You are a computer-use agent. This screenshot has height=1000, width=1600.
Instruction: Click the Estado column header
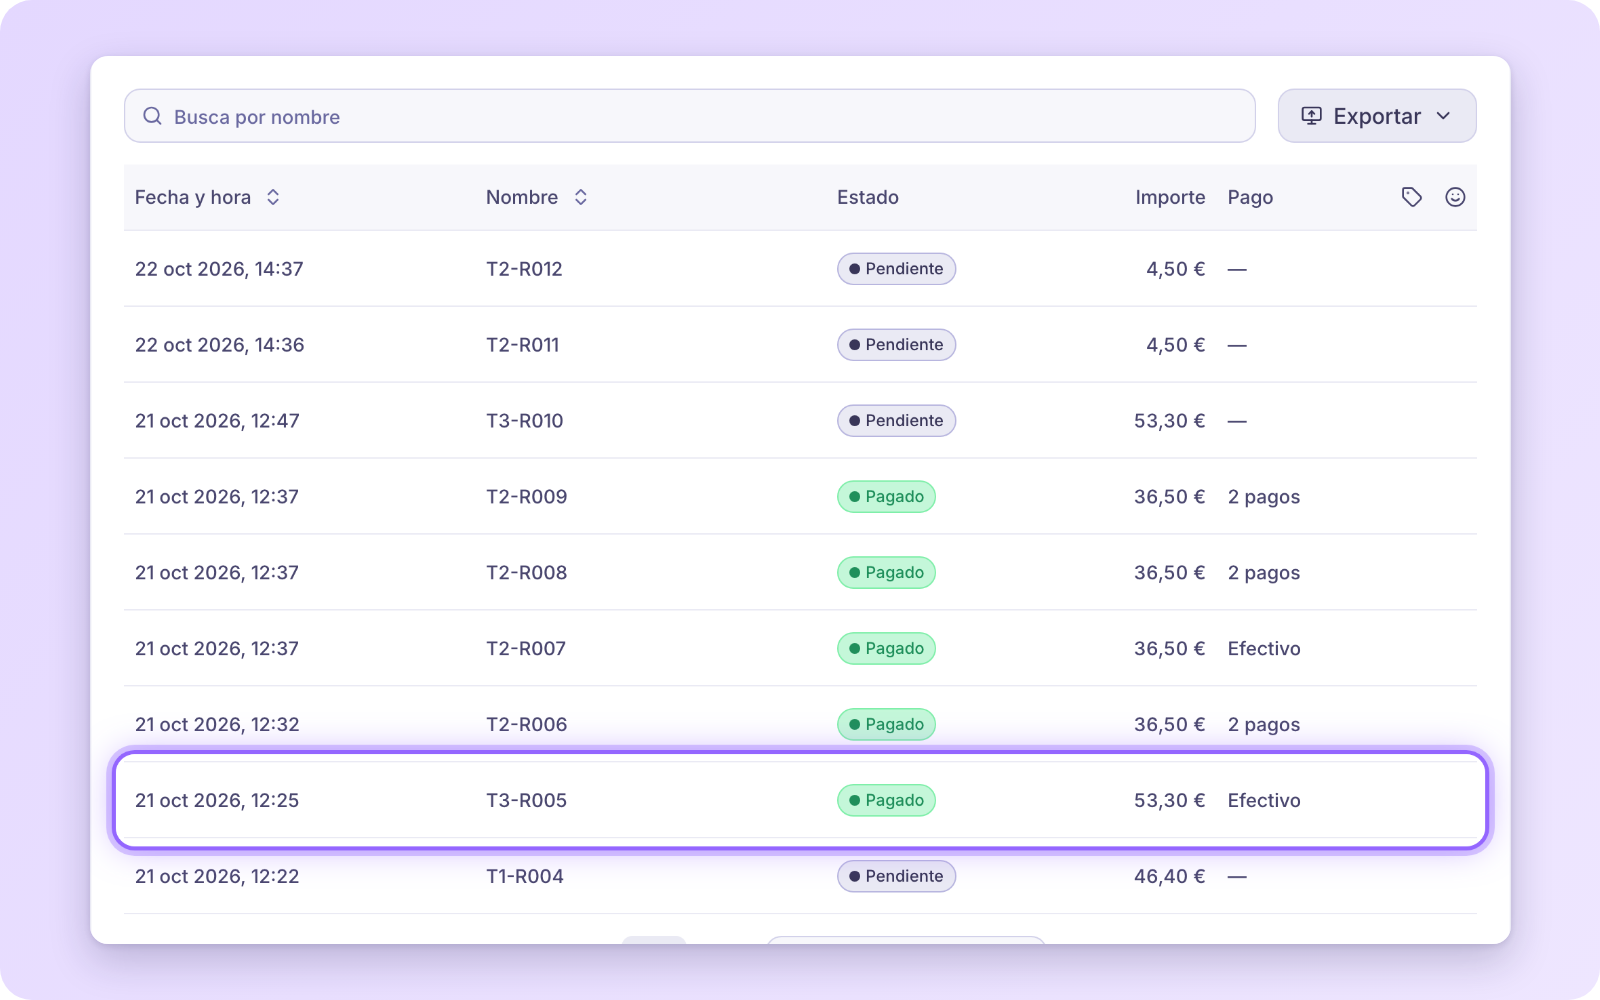(x=868, y=197)
